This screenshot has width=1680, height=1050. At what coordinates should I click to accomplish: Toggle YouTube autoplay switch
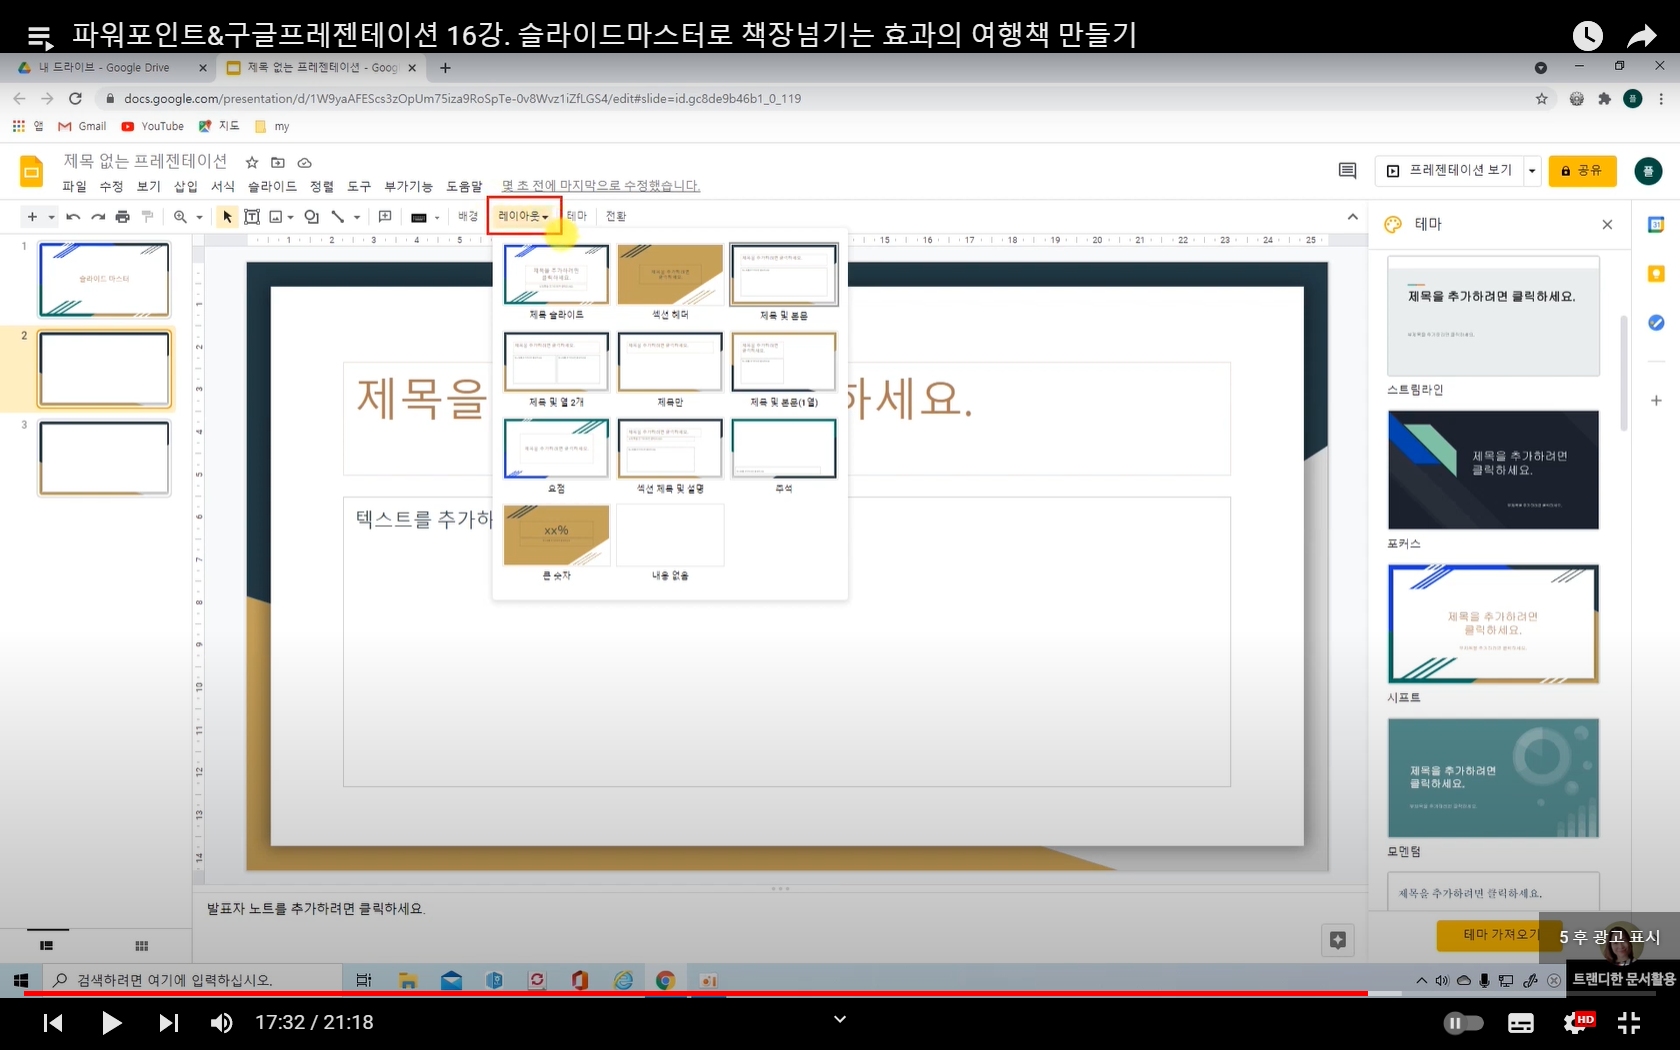pyautogui.click(x=1464, y=1023)
